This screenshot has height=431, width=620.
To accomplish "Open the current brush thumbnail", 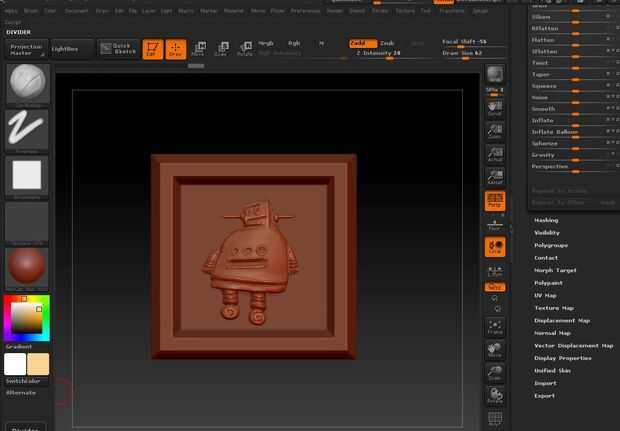I will [27, 83].
